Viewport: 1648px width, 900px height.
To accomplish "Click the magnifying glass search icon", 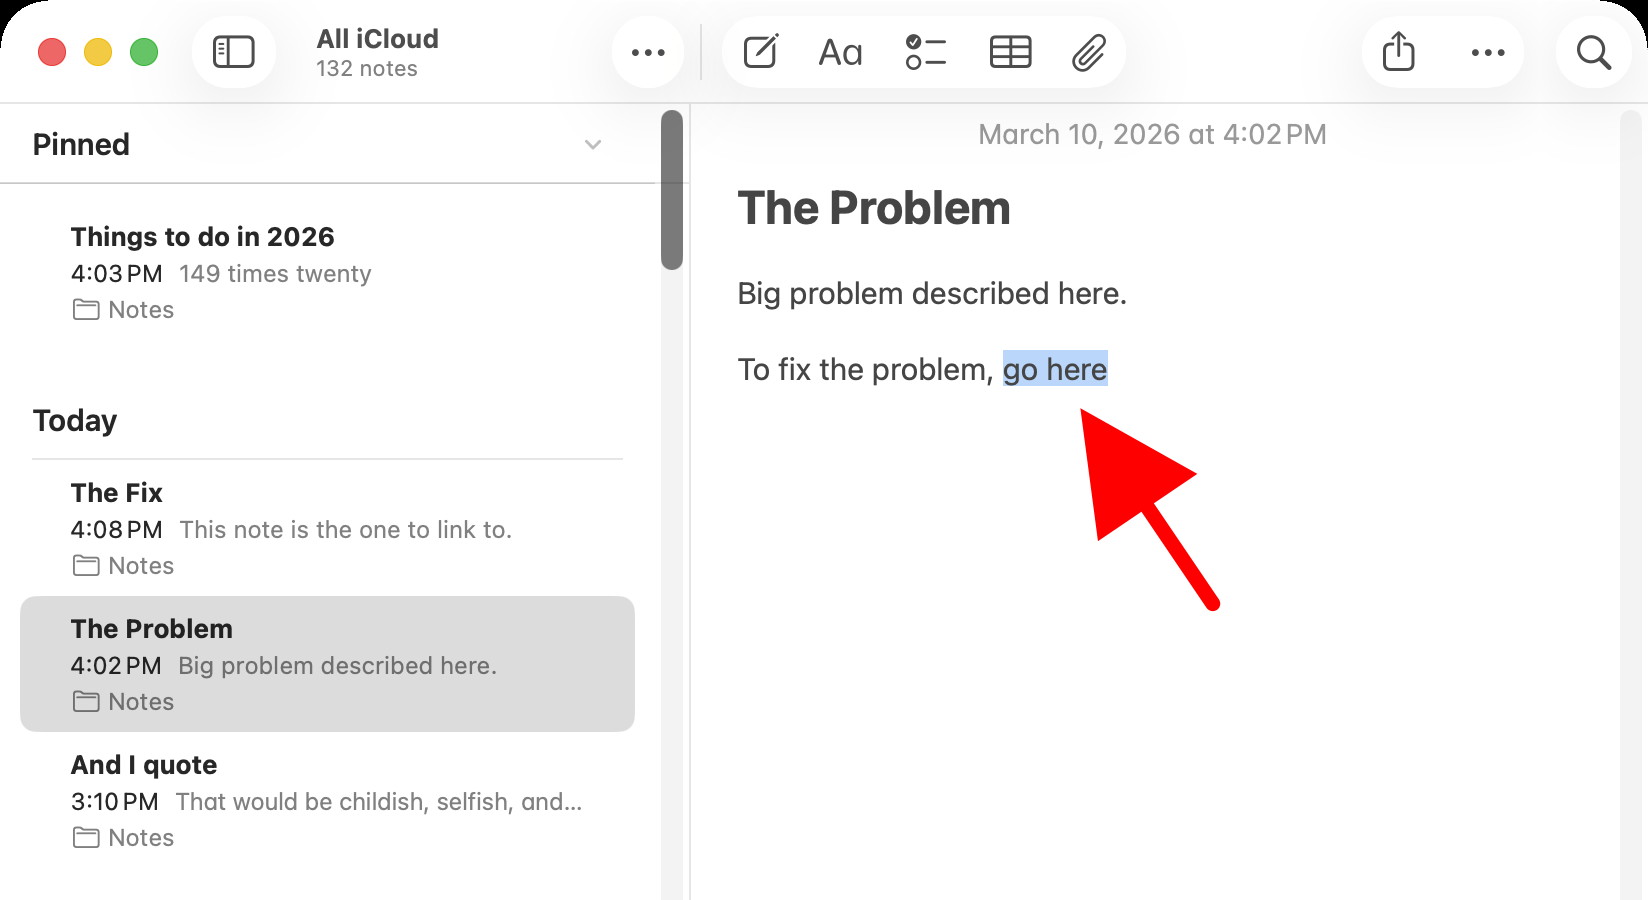I will coord(1593,52).
